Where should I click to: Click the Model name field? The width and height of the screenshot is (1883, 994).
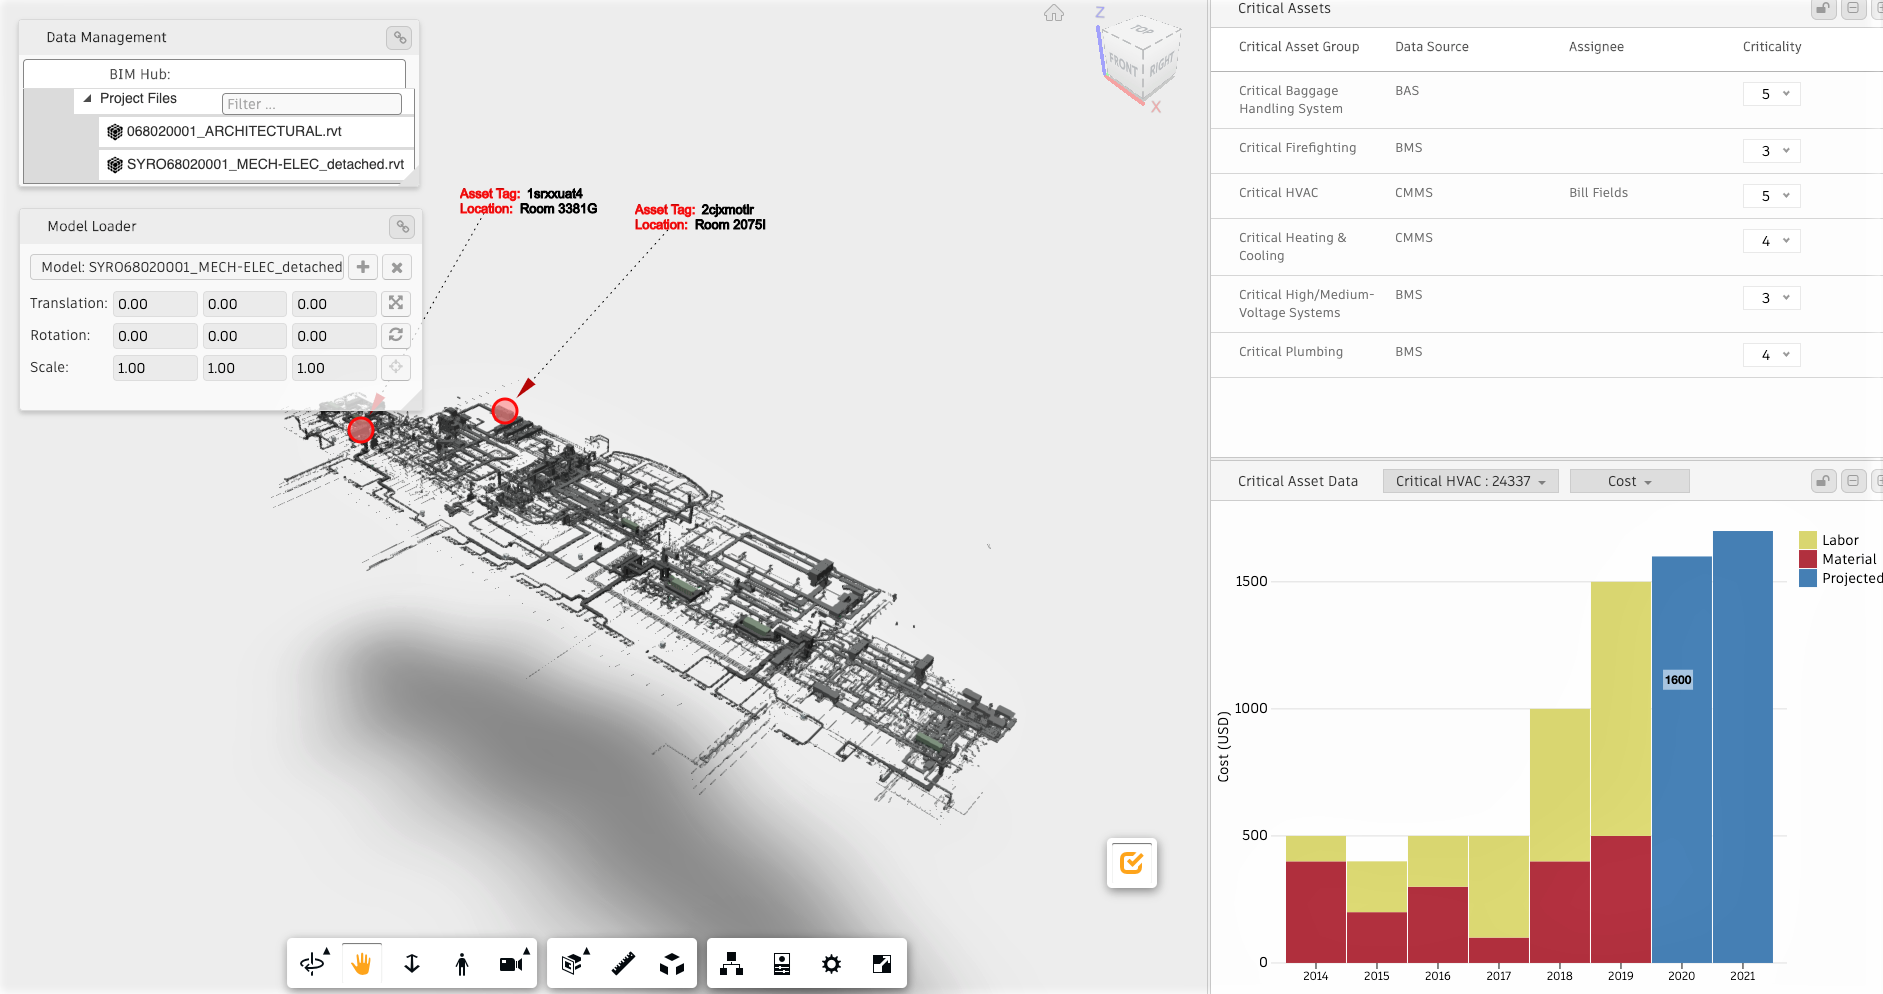pos(187,267)
